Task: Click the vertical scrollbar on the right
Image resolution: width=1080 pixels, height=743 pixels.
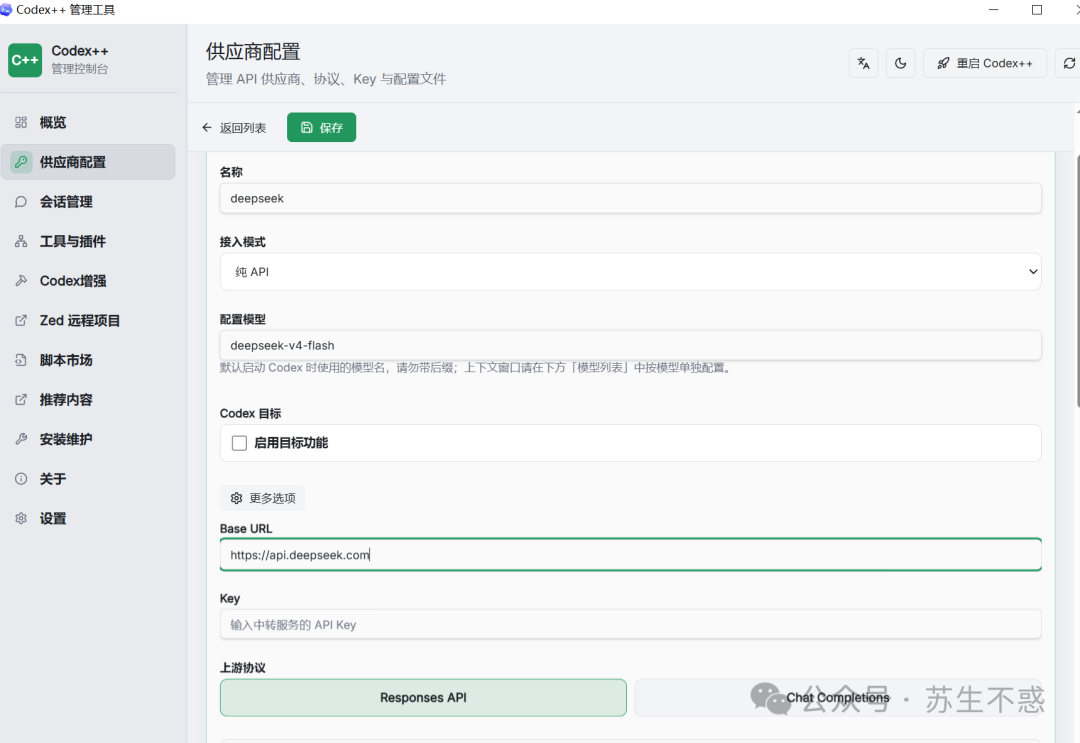Action: click(1078, 281)
